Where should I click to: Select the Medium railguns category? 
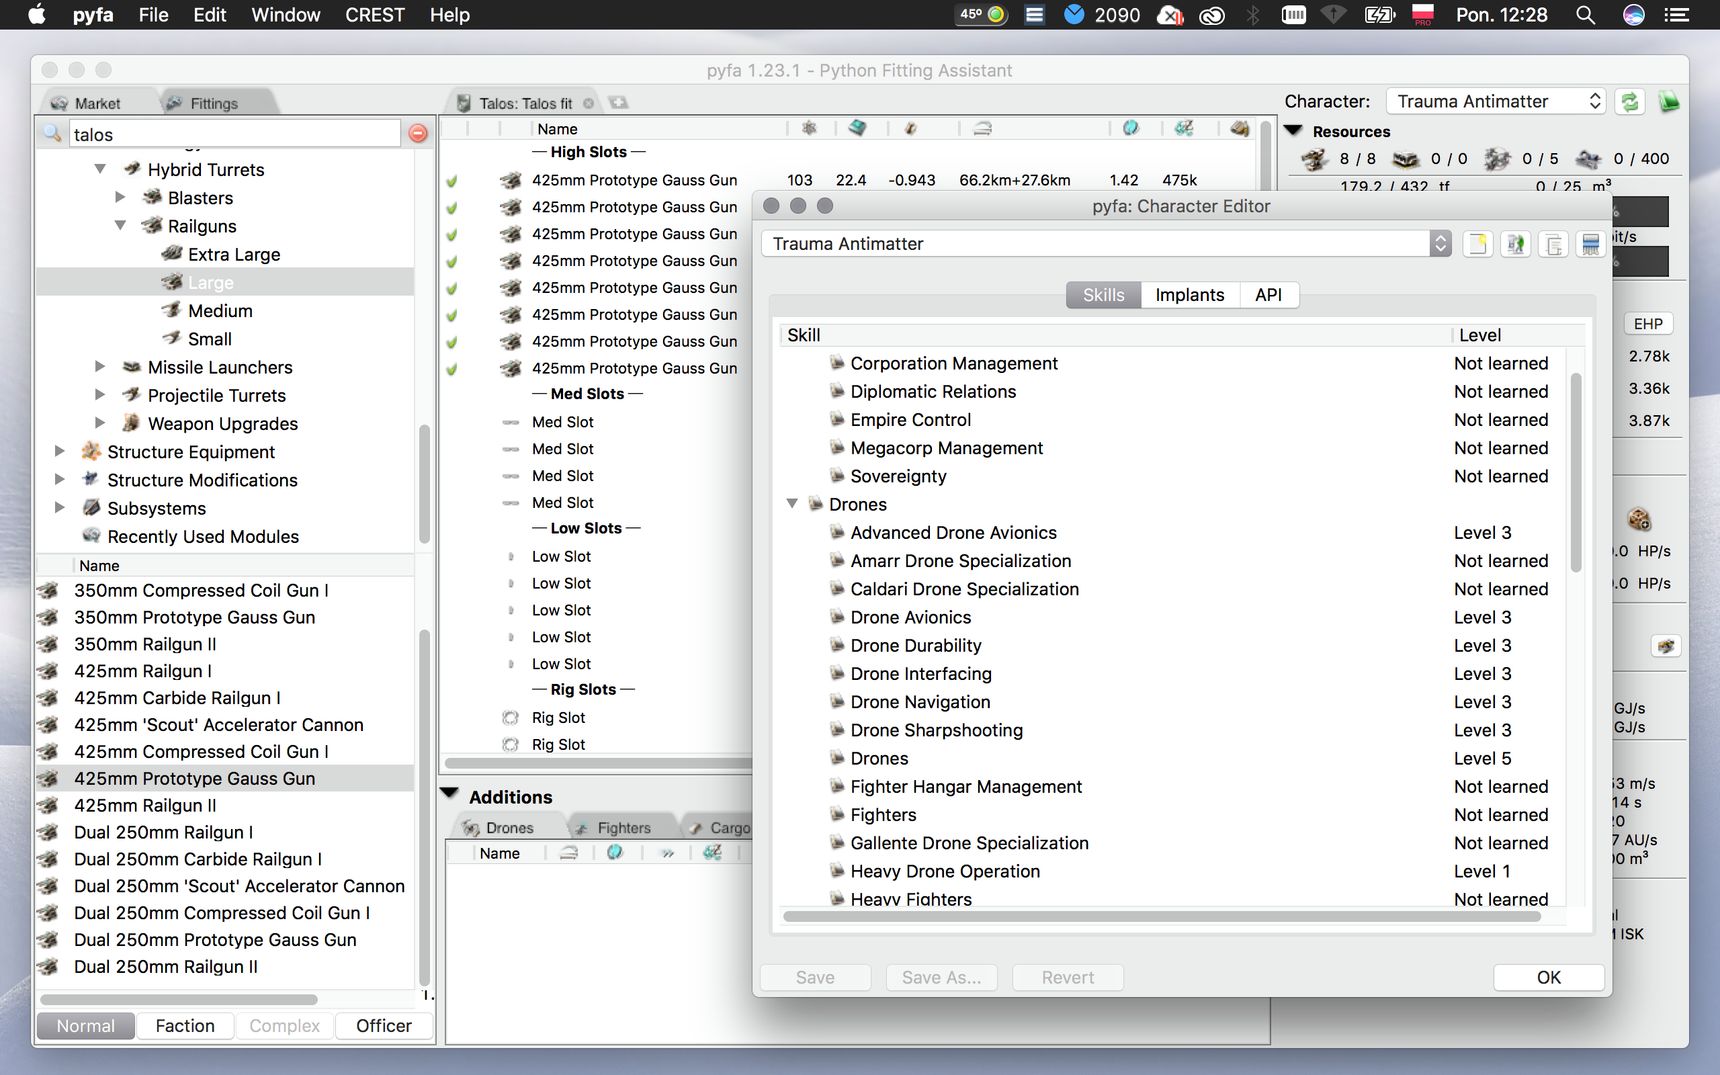pyautogui.click(x=220, y=311)
